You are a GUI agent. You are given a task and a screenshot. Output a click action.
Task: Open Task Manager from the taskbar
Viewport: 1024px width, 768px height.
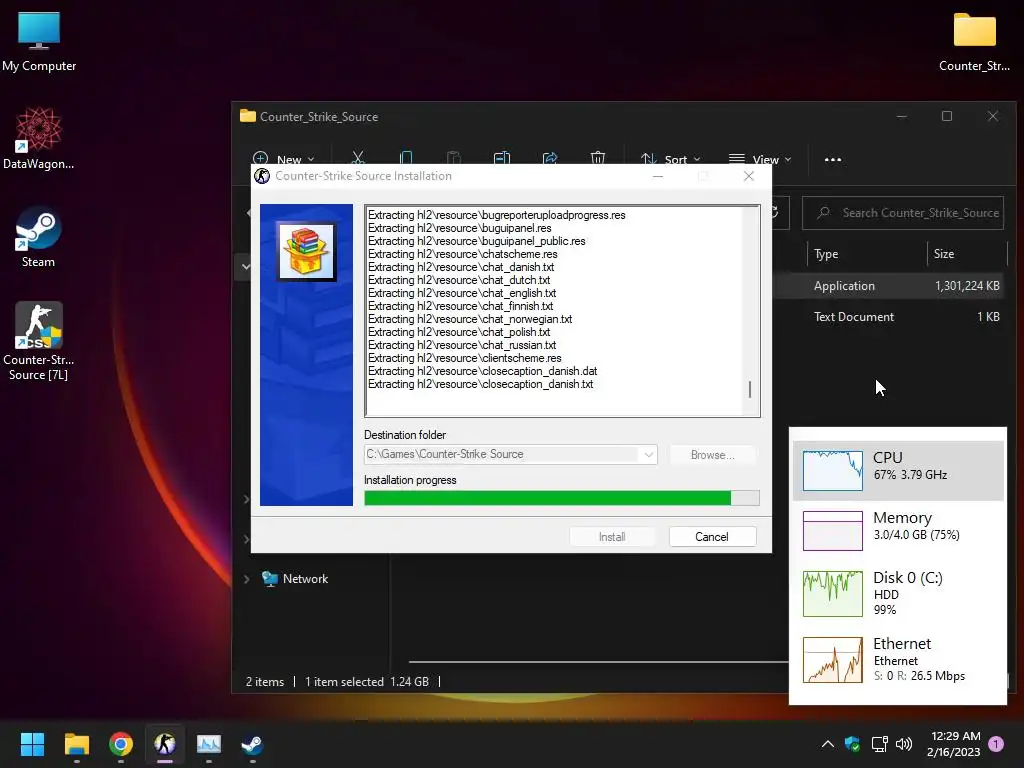[x=209, y=744]
